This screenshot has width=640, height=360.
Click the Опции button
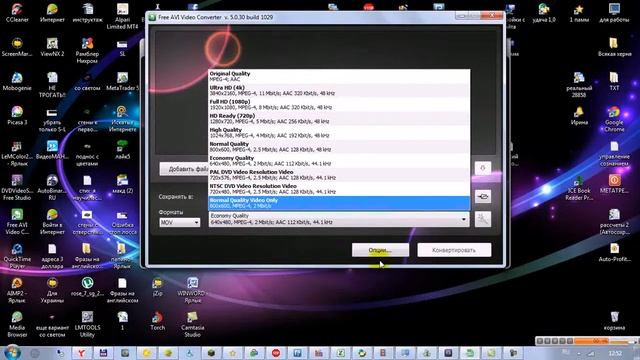pos(380,250)
